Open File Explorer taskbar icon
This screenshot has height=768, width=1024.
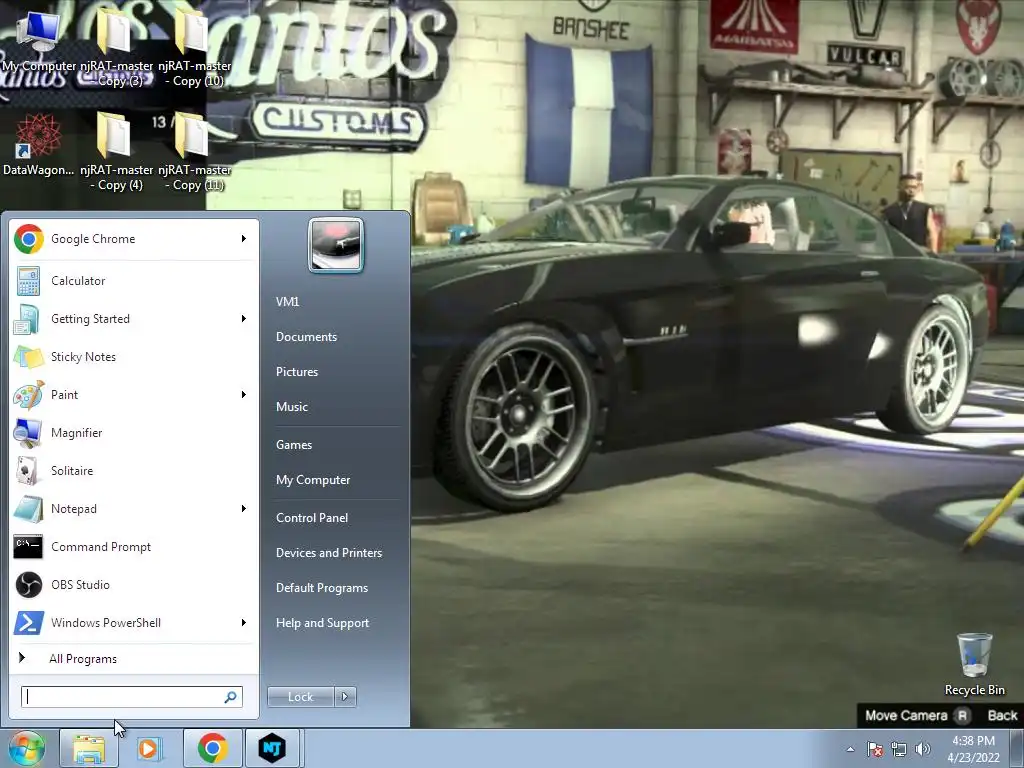coord(89,748)
